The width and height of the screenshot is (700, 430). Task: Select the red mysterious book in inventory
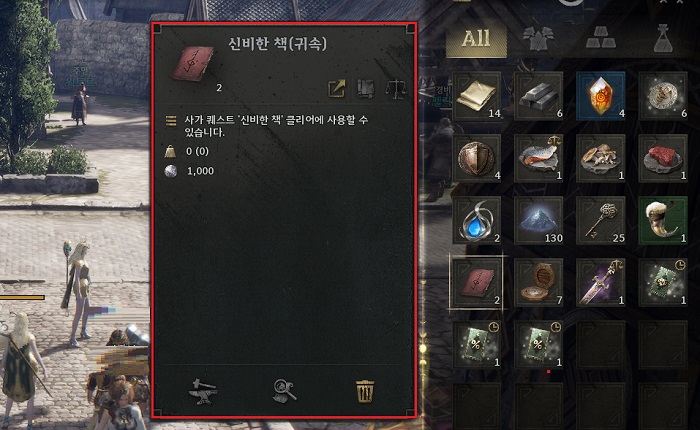[477, 283]
